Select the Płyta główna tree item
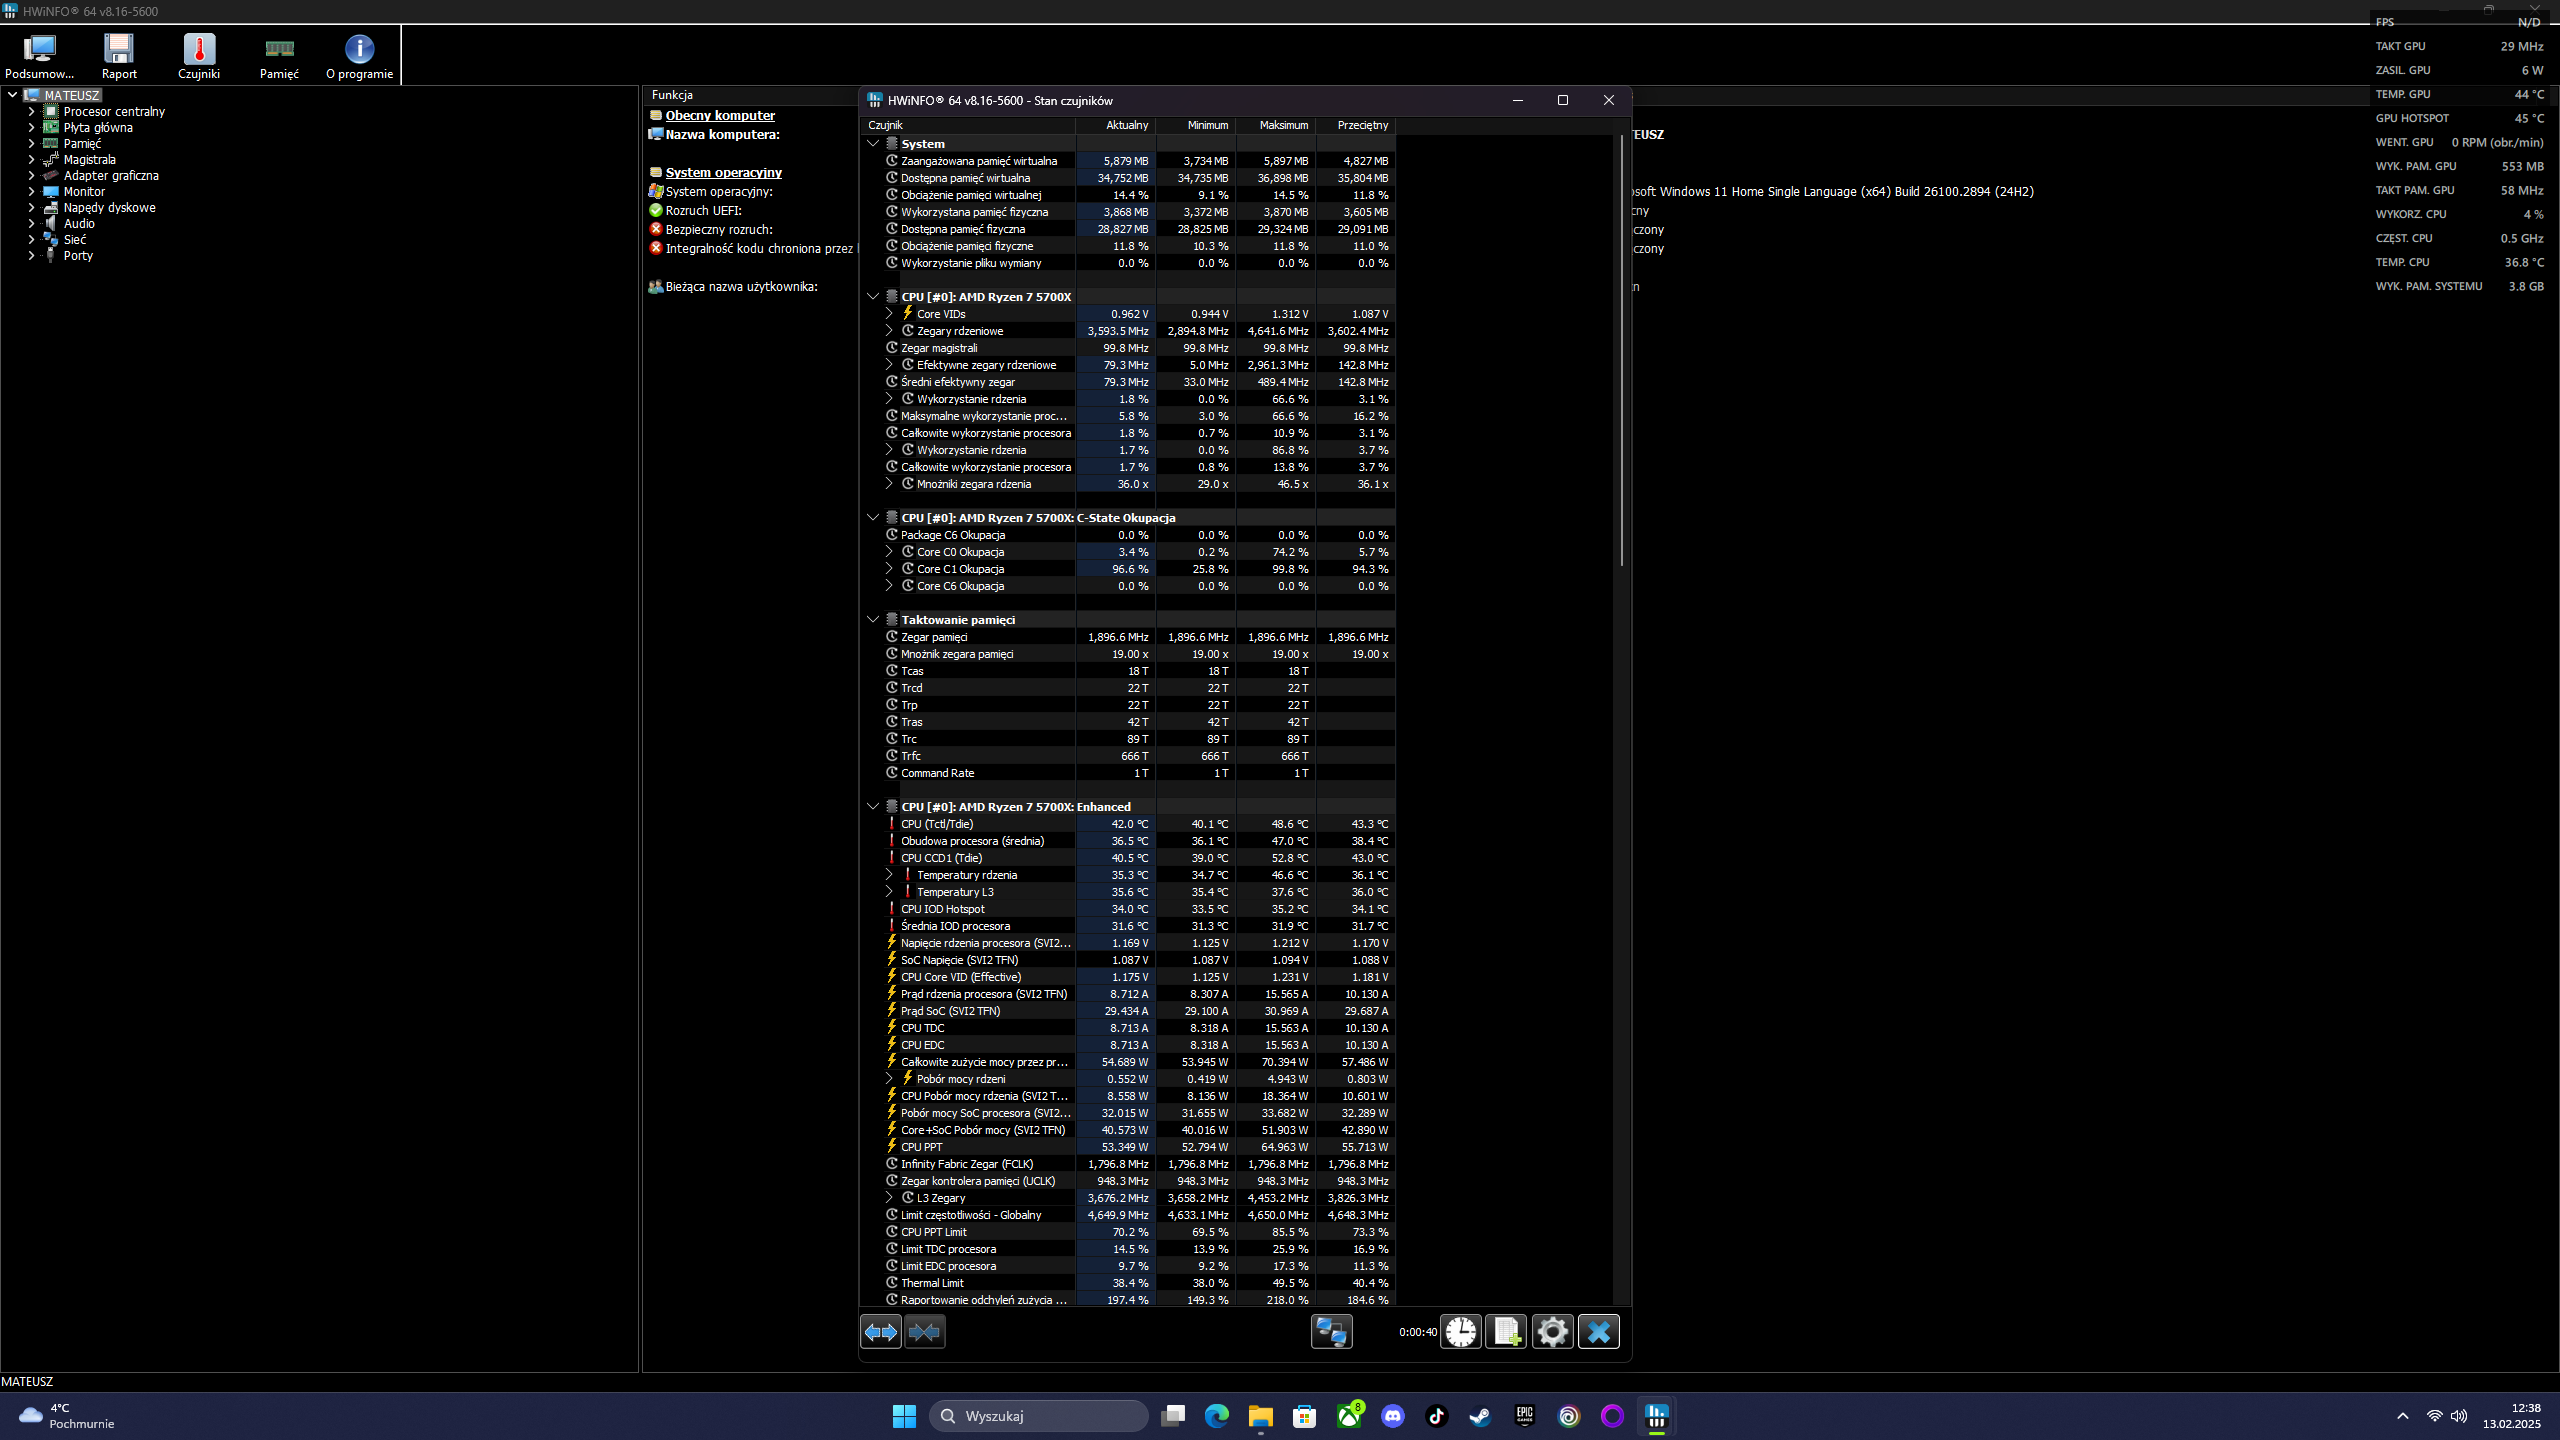 (x=98, y=128)
